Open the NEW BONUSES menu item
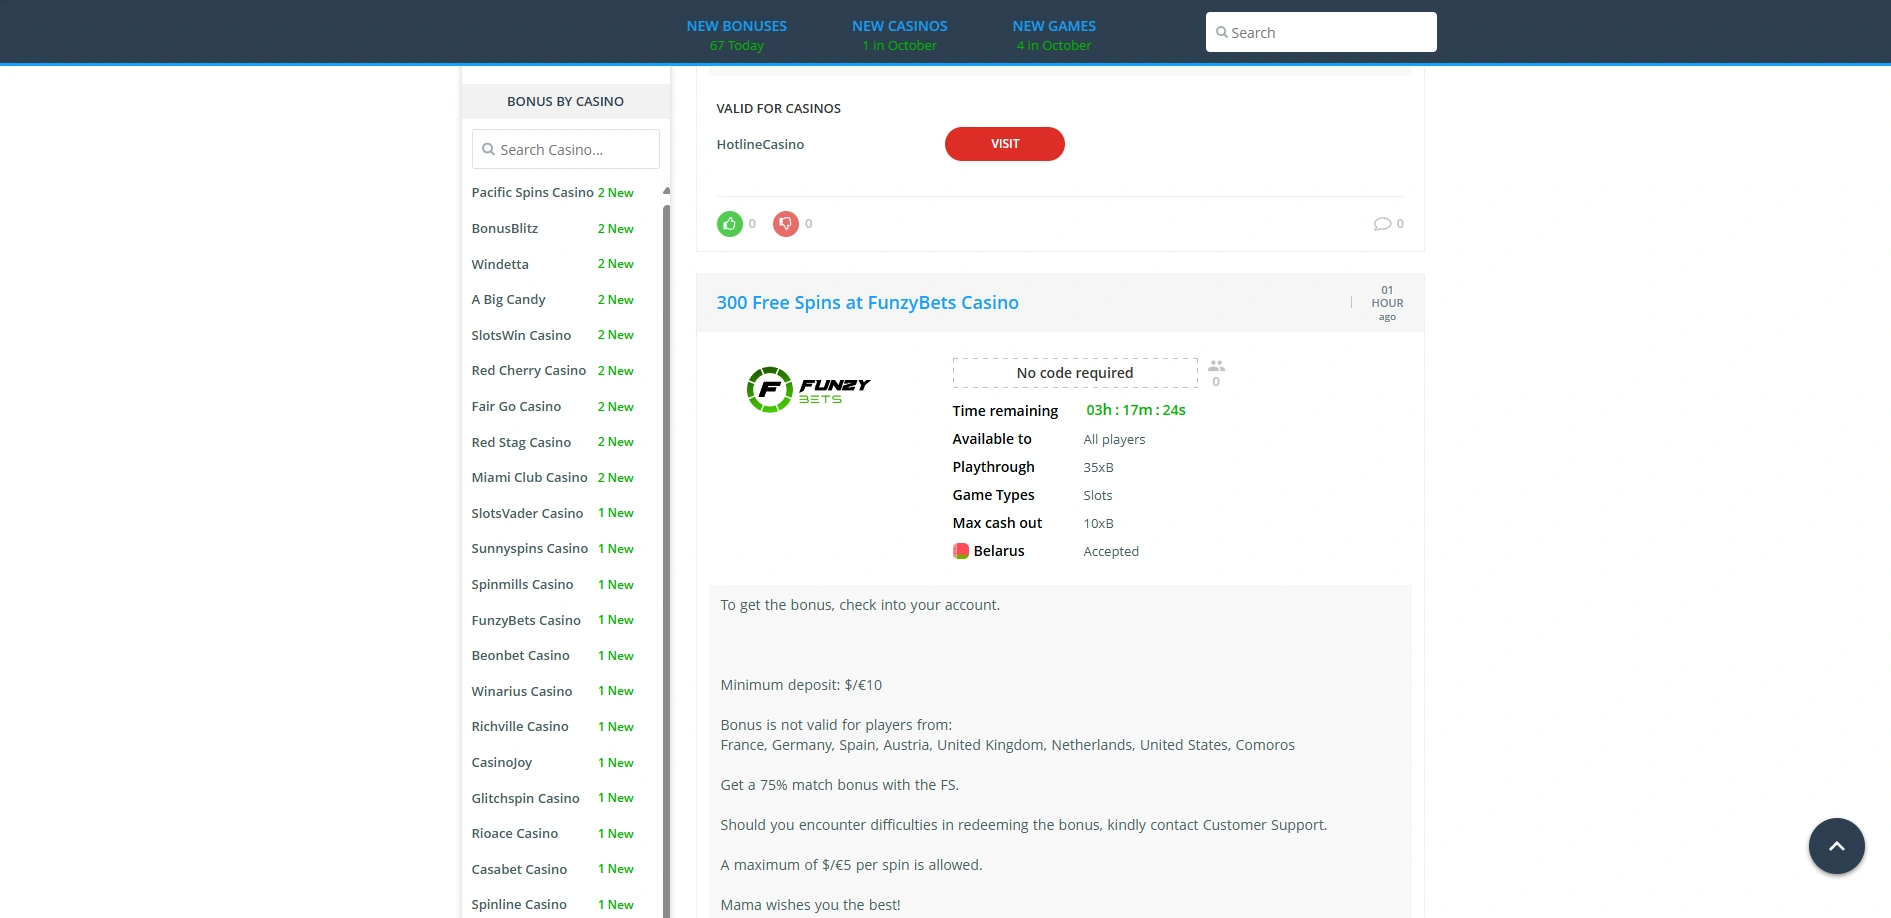The image size is (1891, 918). click(x=736, y=26)
